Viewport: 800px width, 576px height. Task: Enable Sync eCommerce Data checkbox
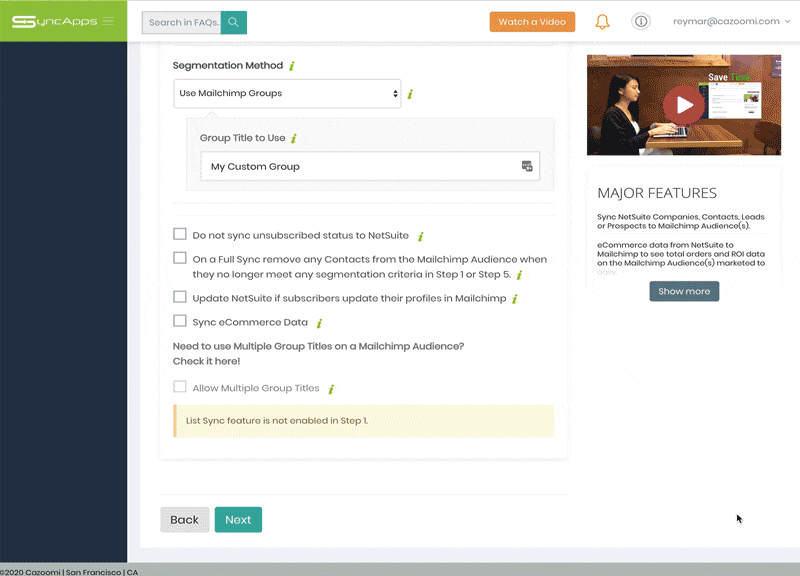(x=180, y=321)
